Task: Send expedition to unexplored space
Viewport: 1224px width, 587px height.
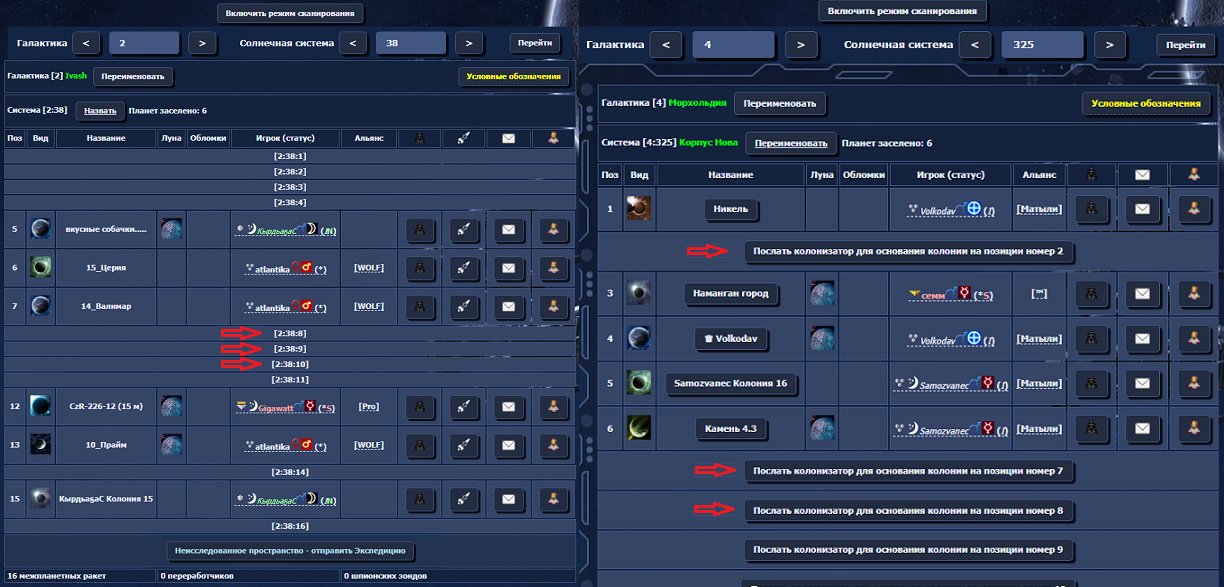Action: pyautogui.click(x=290, y=551)
